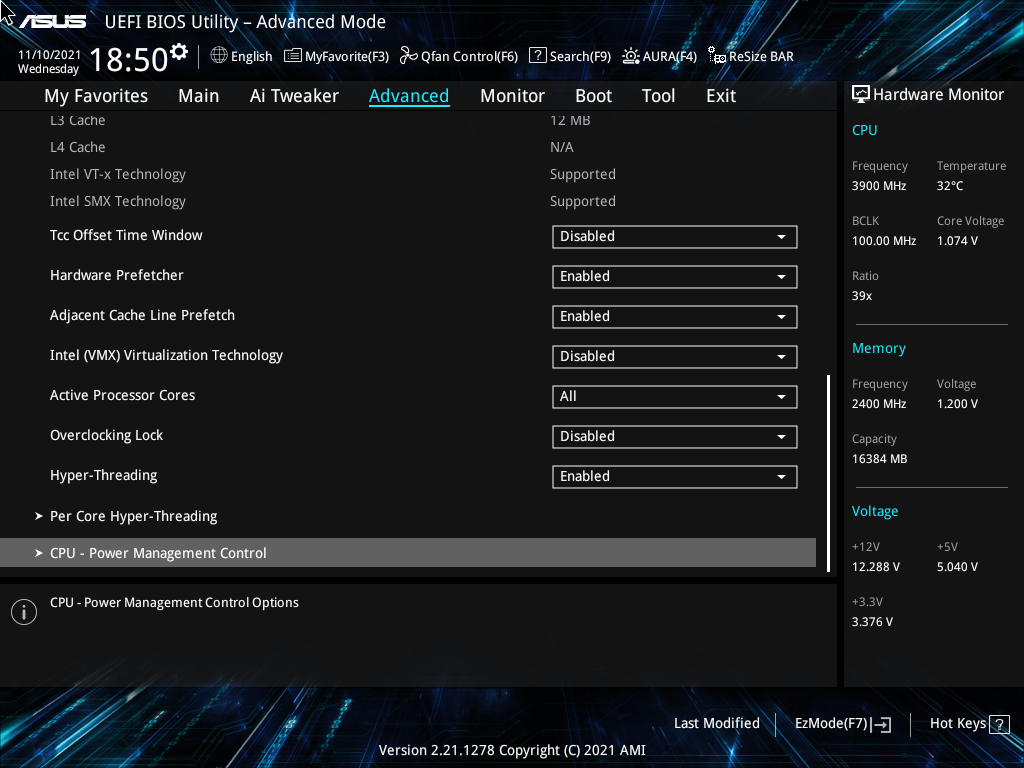Click the Search(F9) question mark icon
This screenshot has width=1024, height=768.
pyautogui.click(x=537, y=56)
